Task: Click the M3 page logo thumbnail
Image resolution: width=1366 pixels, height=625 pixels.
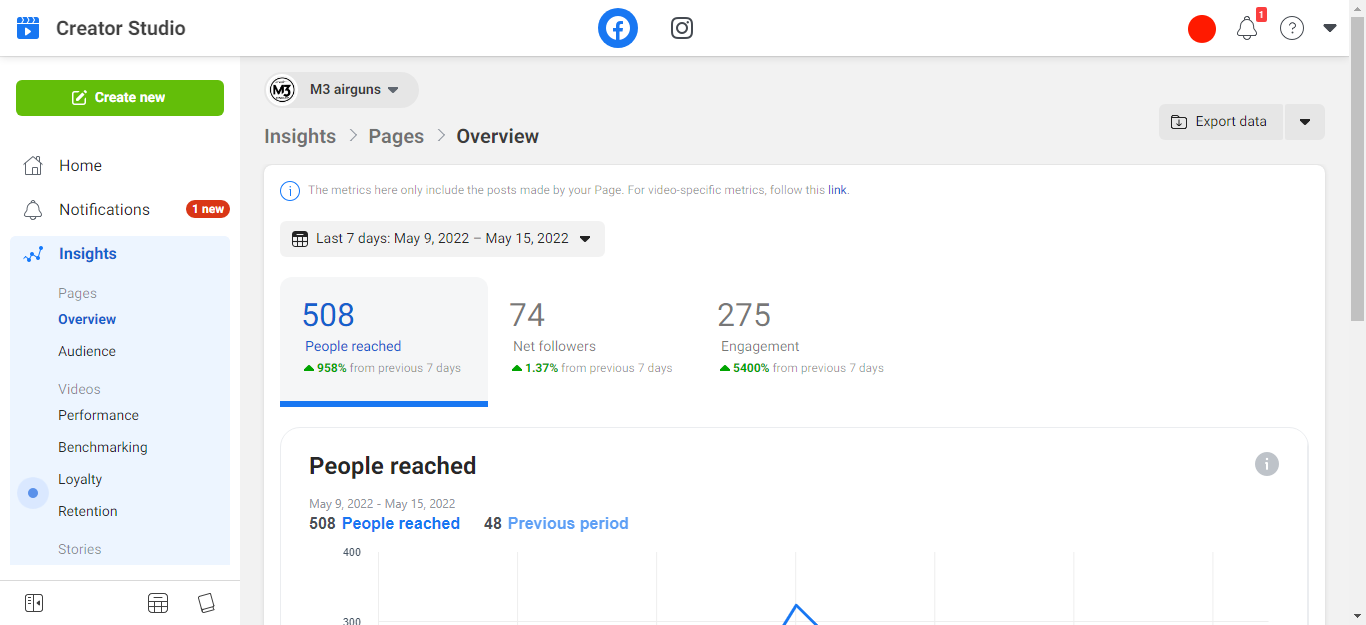Action: [283, 90]
